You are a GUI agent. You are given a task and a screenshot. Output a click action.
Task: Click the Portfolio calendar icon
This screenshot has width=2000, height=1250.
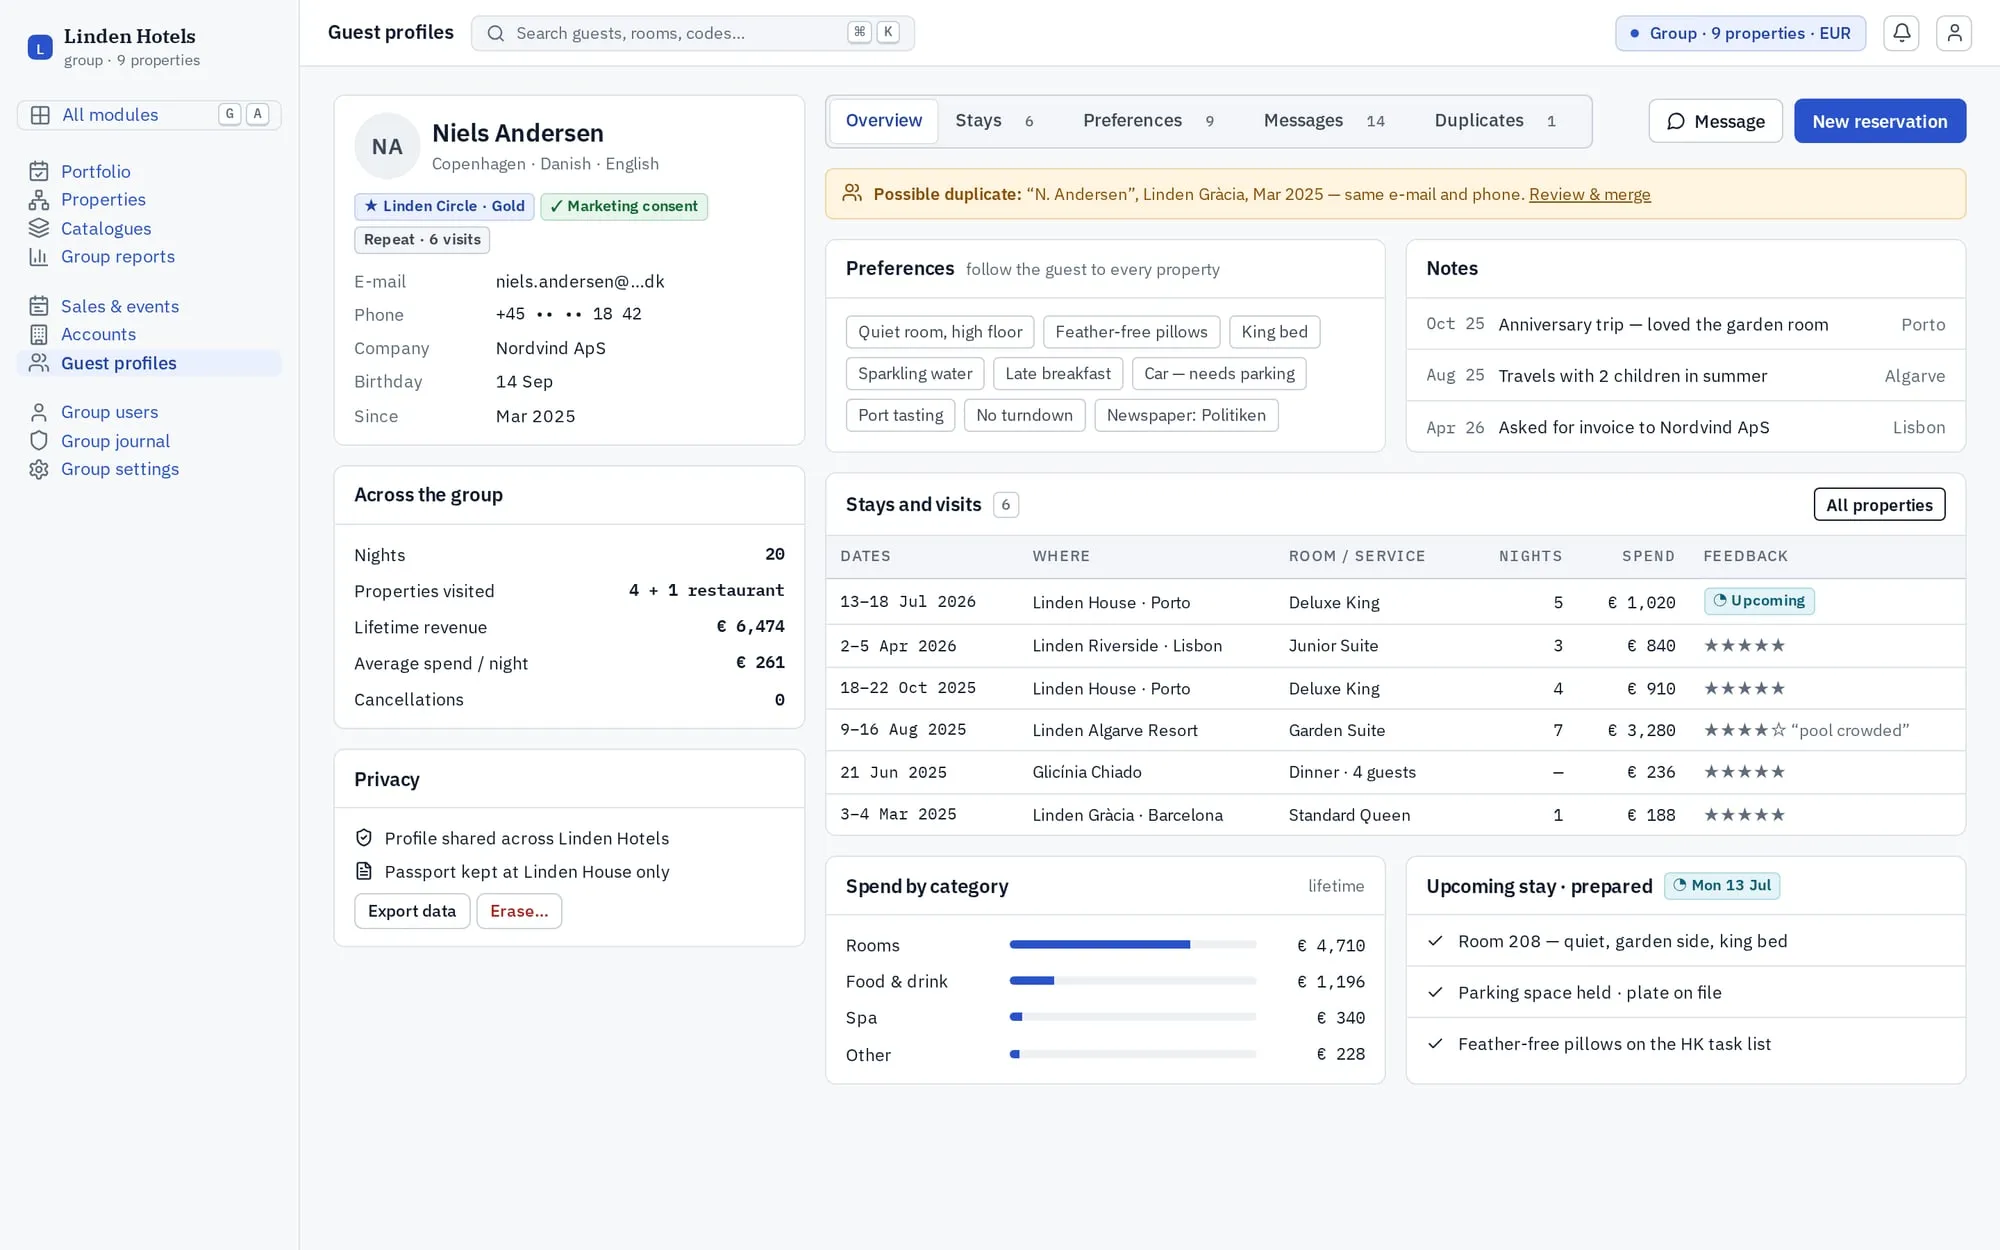[x=39, y=171]
